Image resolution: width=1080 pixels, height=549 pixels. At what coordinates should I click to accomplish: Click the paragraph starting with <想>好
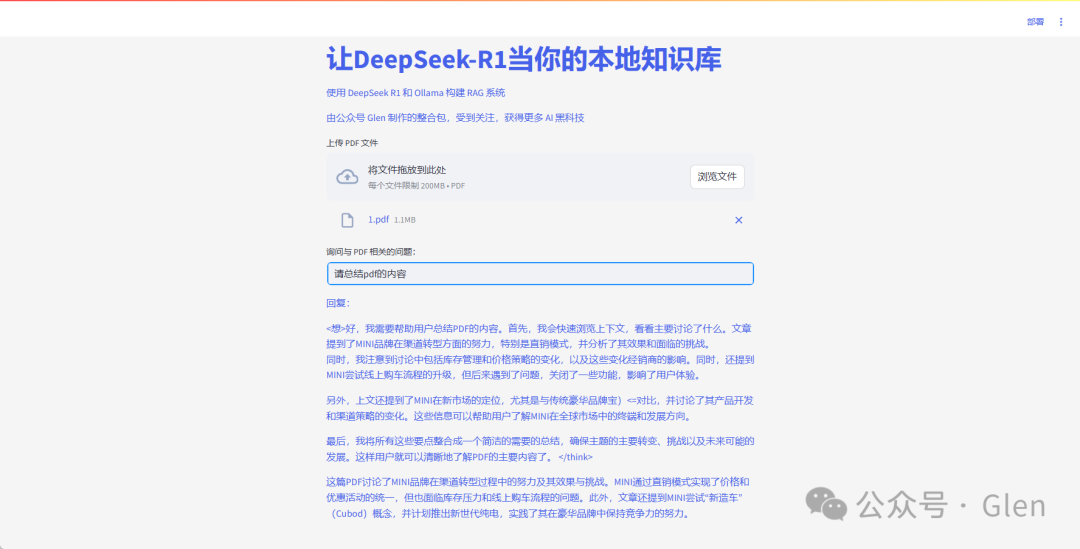click(x=540, y=351)
